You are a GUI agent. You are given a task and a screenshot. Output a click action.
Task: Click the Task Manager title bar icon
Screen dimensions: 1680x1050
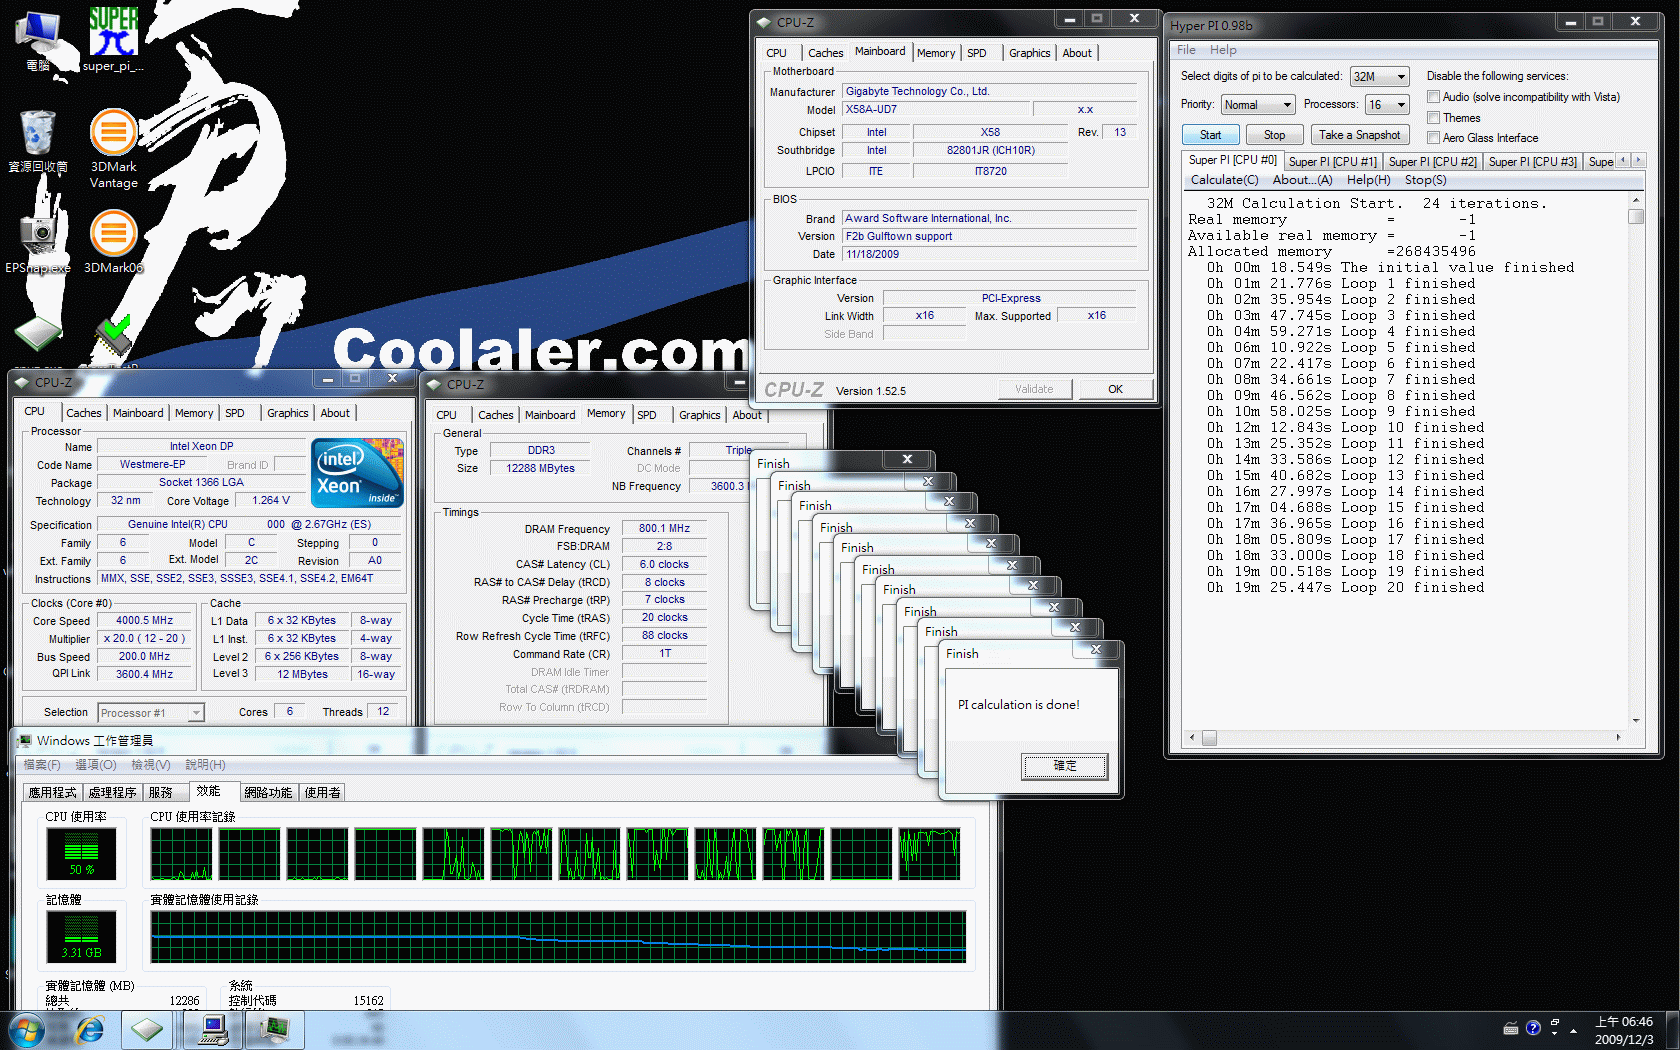pyautogui.click(x=24, y=741)
